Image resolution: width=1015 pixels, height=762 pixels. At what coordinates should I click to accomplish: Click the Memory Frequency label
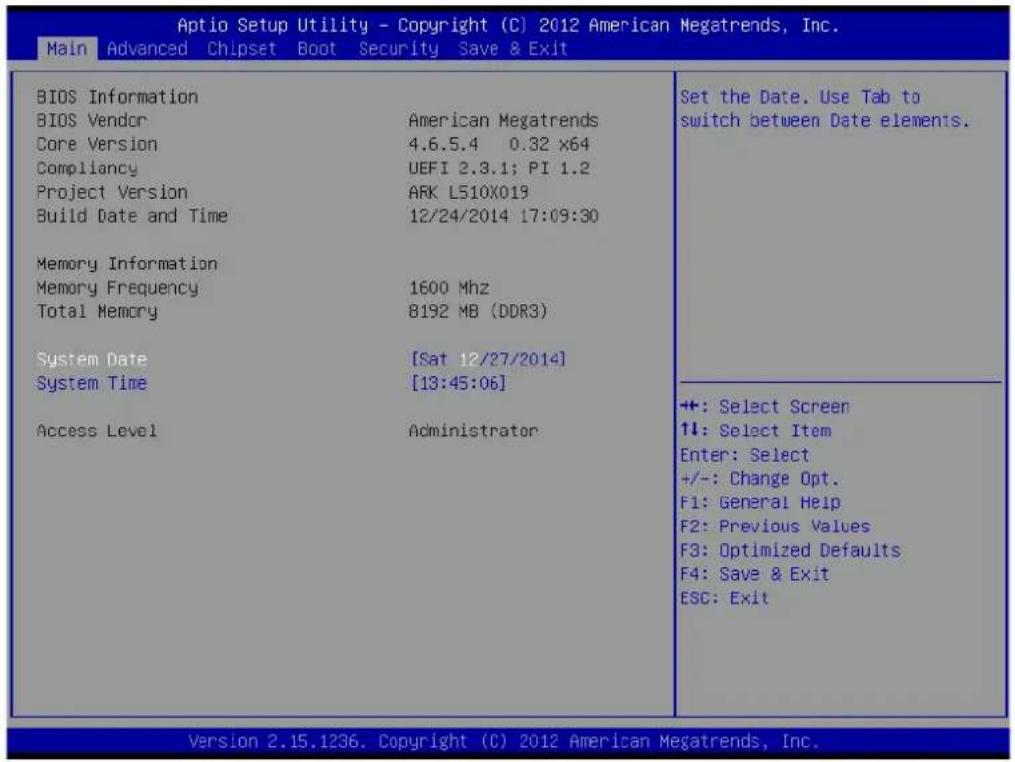(x=117, y=288)
